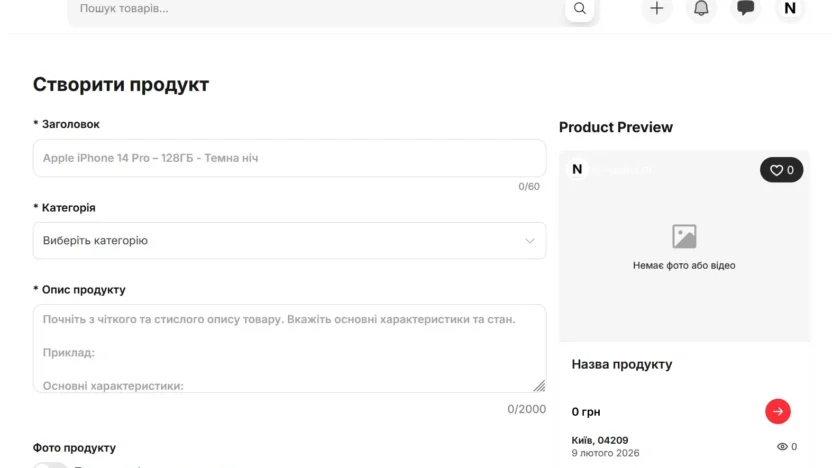Click the 0 грн price in preview
832x468 pixels.
586,412
